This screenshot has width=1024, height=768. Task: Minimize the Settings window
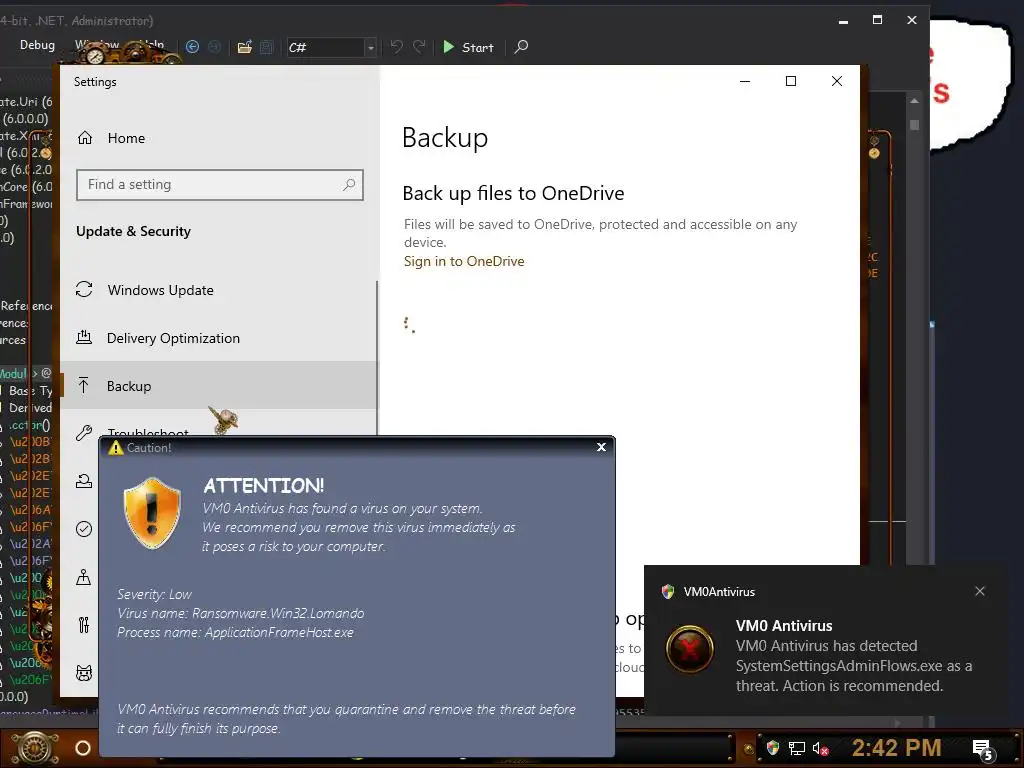[x=744, y=81]
